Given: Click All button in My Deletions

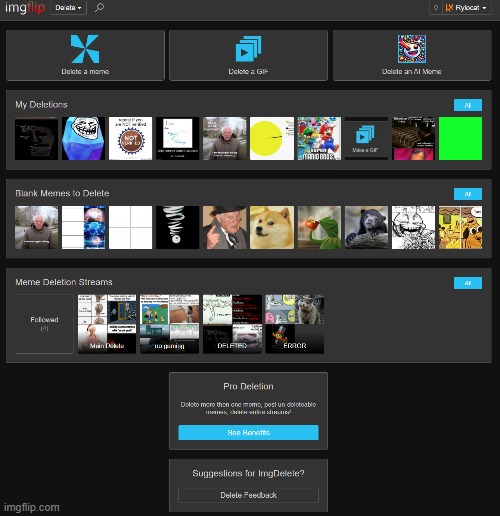Looking at the screenshot, I should (468, 105).
